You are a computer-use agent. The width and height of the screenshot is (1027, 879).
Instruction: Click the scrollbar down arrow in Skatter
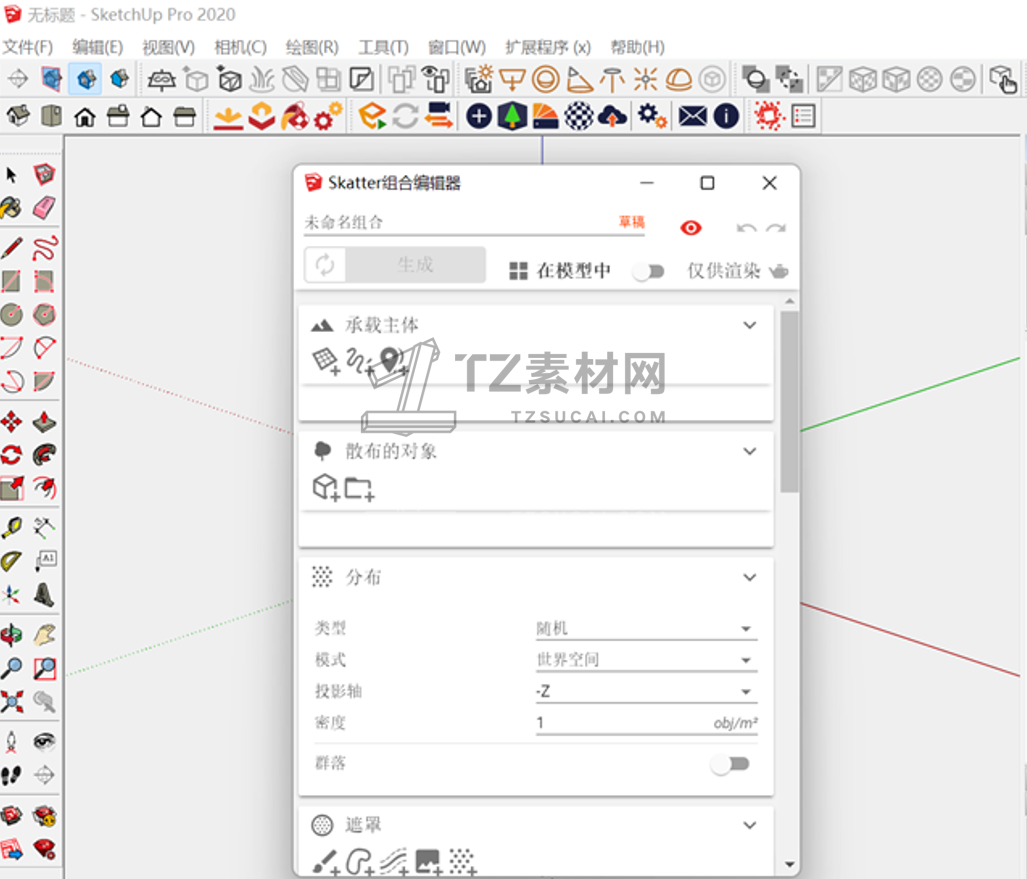tap(789, 865)
